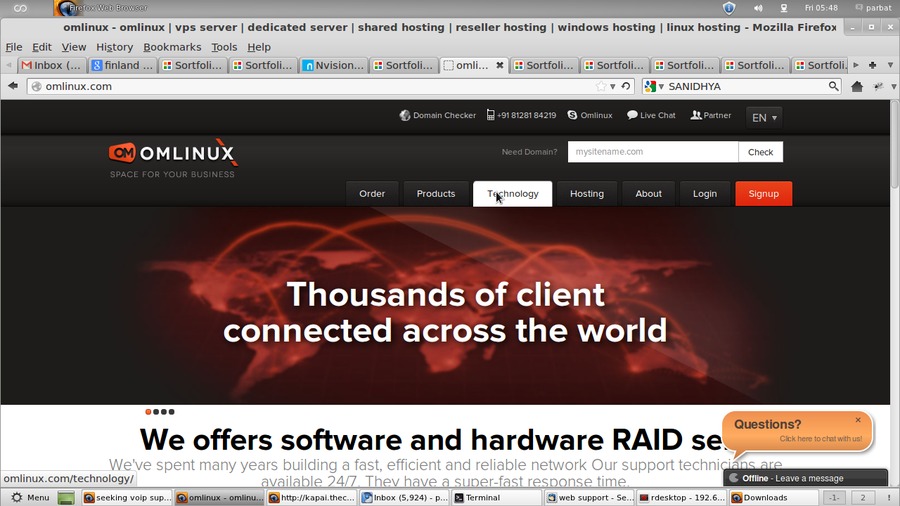
Task: Go back with the browser back arrow
Action: pyautogui.click(x=13, y=86)
